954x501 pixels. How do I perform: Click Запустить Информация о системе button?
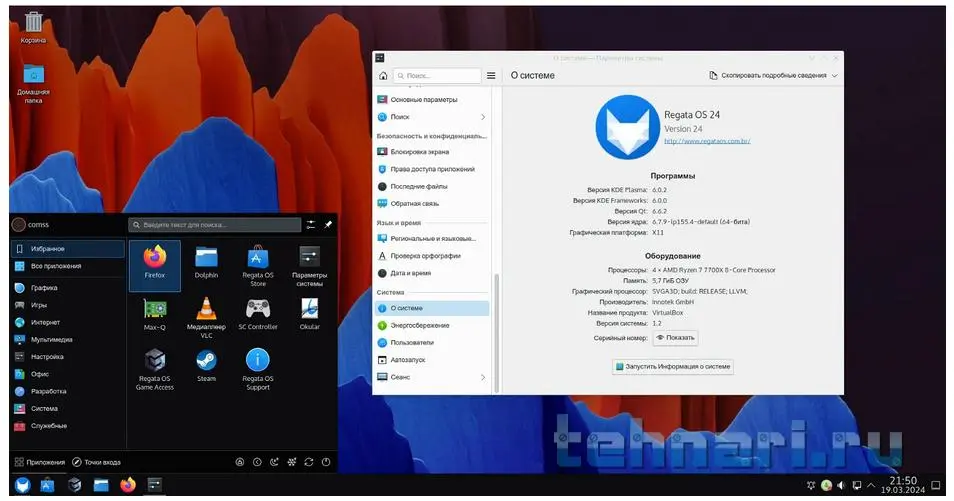click(672, 366)
